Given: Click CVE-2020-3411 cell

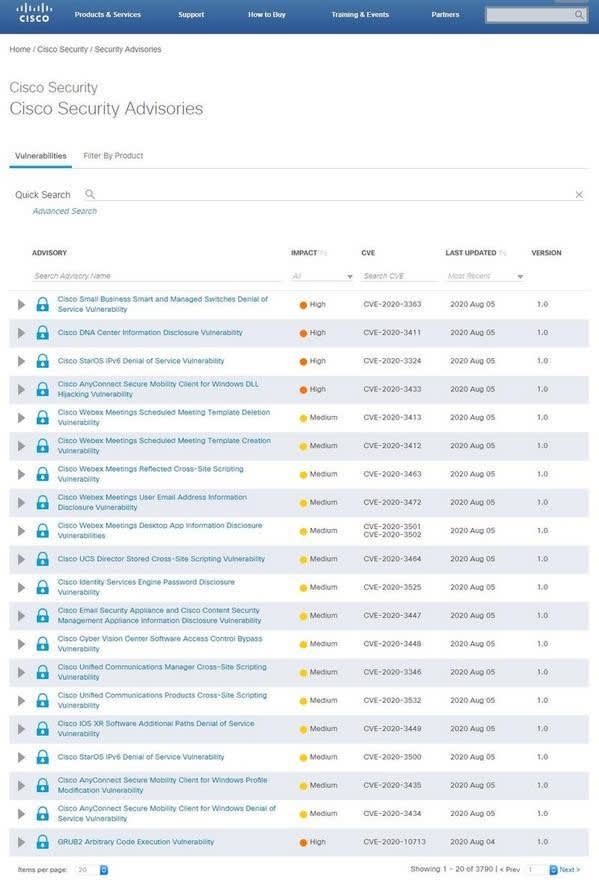Looking at the screenshot, I should (x=392, y=332).
